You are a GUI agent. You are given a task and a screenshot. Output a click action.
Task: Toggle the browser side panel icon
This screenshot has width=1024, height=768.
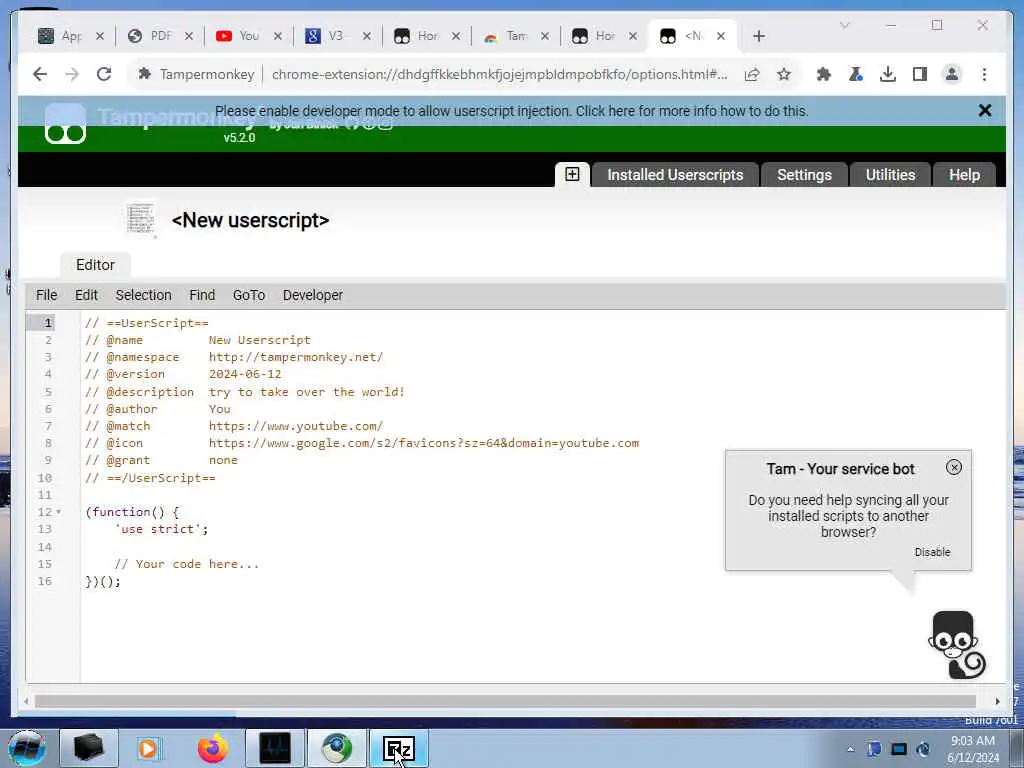[920, 74]
